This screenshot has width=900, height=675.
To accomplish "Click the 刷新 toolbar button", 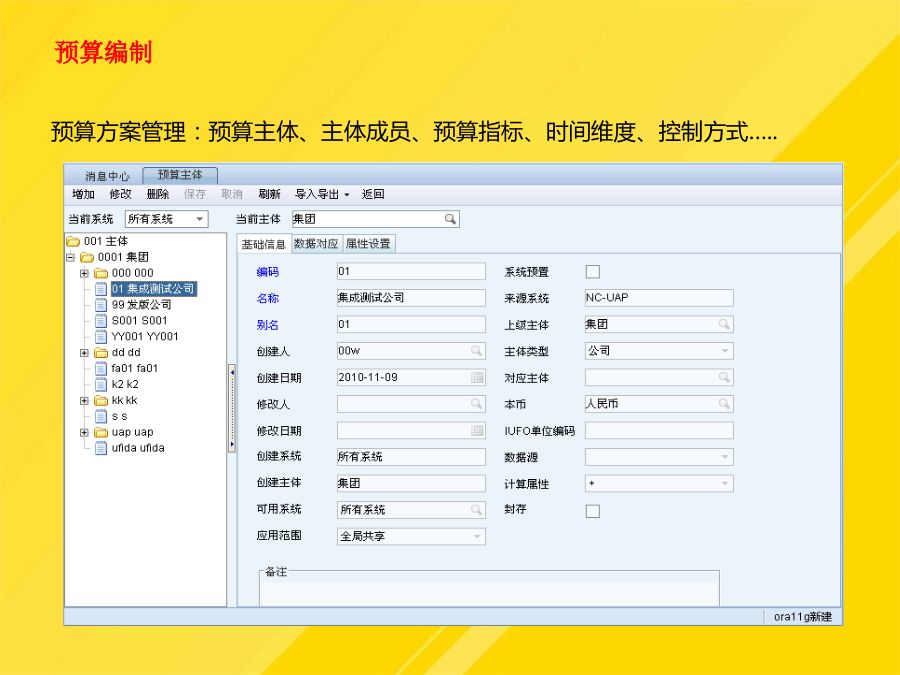I will tap(269, 194).
